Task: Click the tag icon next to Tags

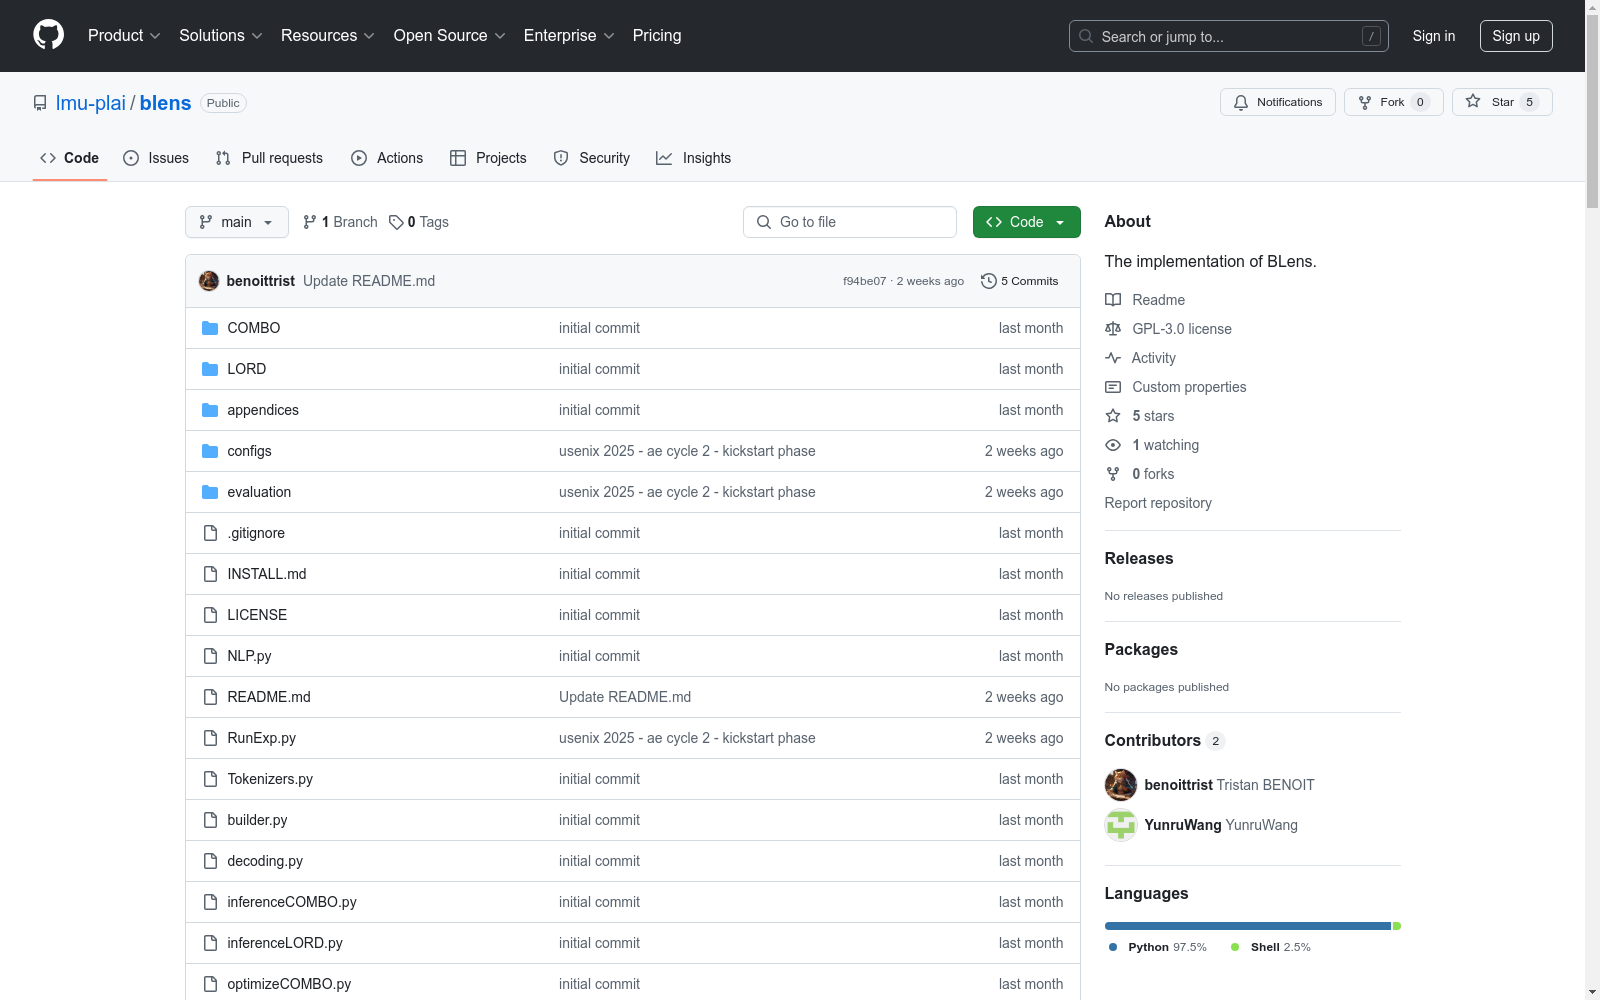Action: click(x=396, y=222)
